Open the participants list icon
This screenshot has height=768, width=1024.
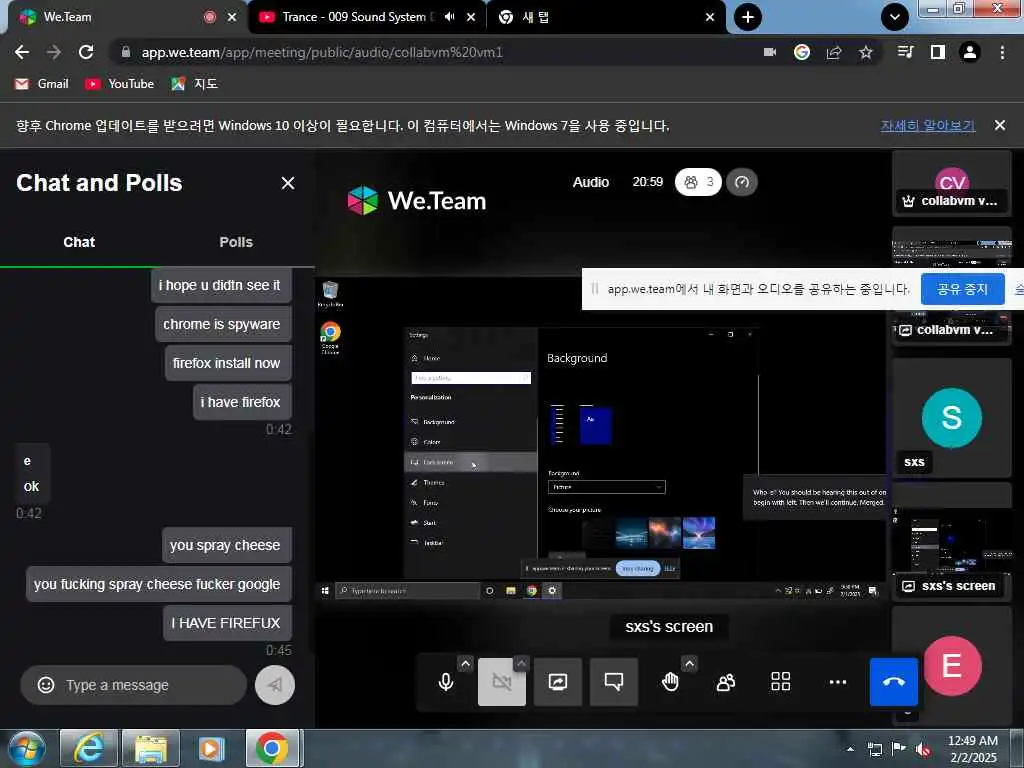(x=726, y=682)
